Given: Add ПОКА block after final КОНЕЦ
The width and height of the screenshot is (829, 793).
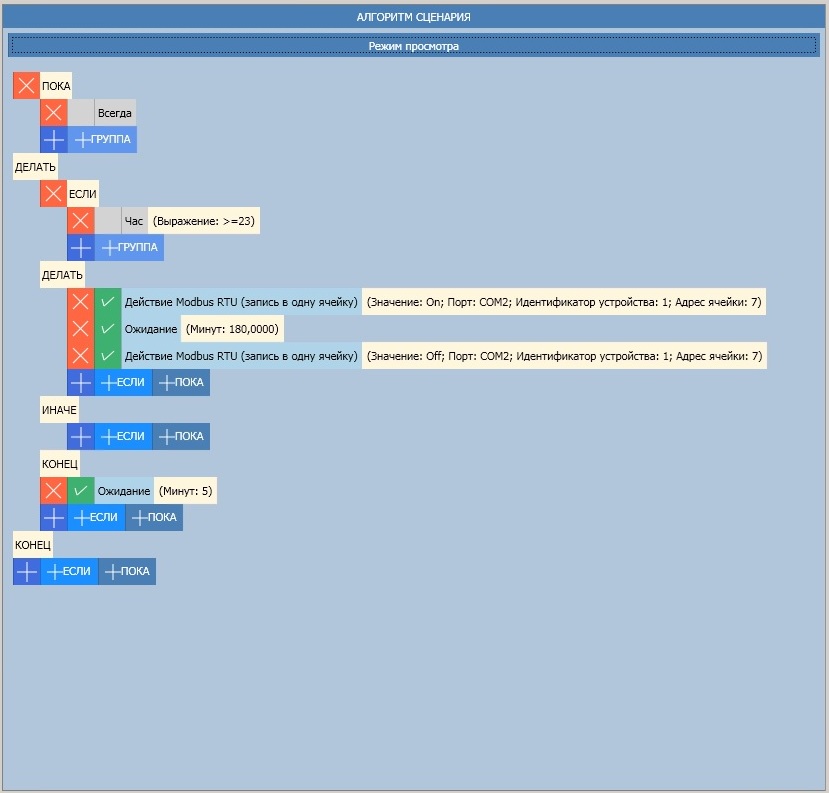Looking at the screenshot, I should [x=127, y=571].
